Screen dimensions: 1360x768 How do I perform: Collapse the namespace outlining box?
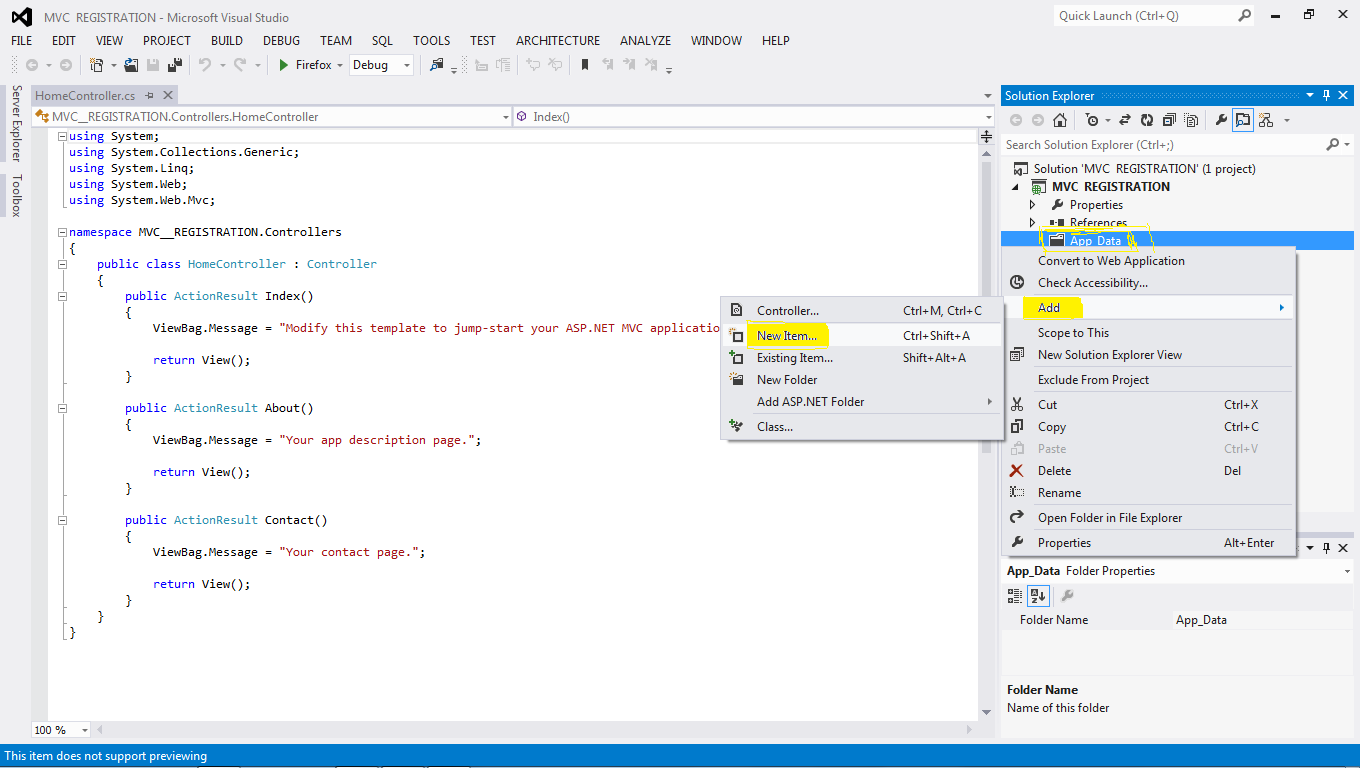[62, 232]
